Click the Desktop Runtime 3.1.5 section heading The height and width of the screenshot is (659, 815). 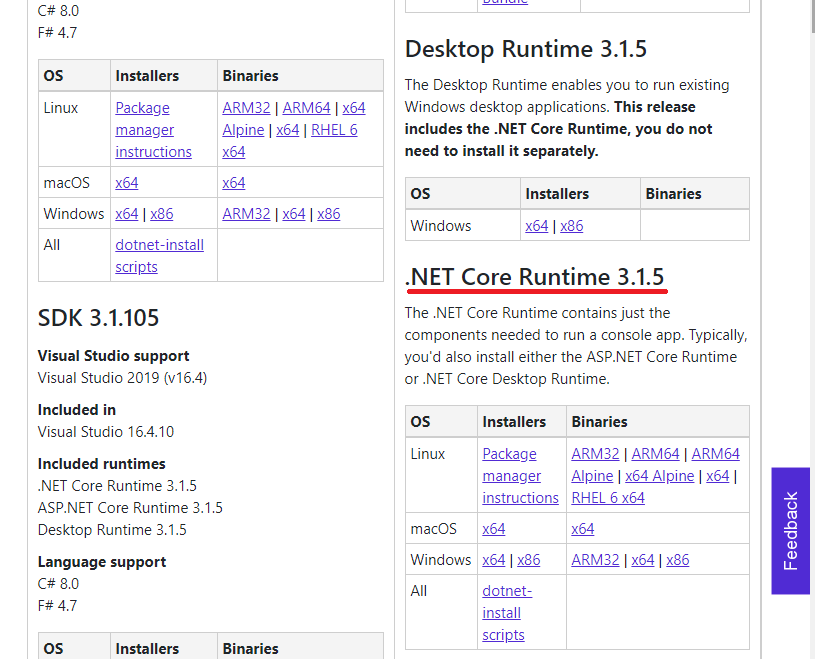point(525,49)
